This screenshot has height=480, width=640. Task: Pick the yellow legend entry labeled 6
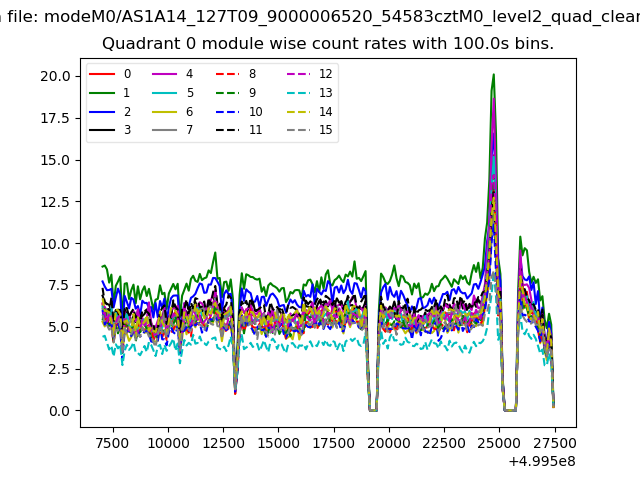pyautogui.click(x=165, y=112)
